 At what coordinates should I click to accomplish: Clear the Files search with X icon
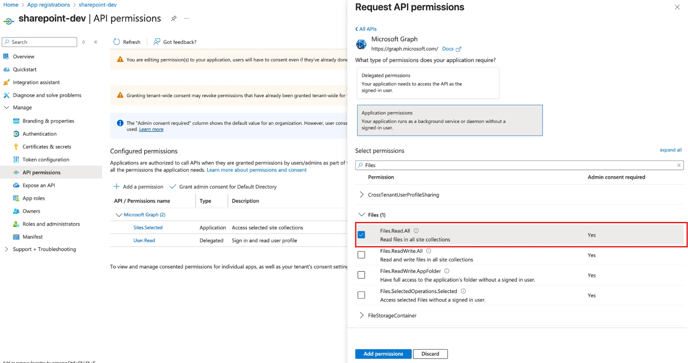[679, 165]
